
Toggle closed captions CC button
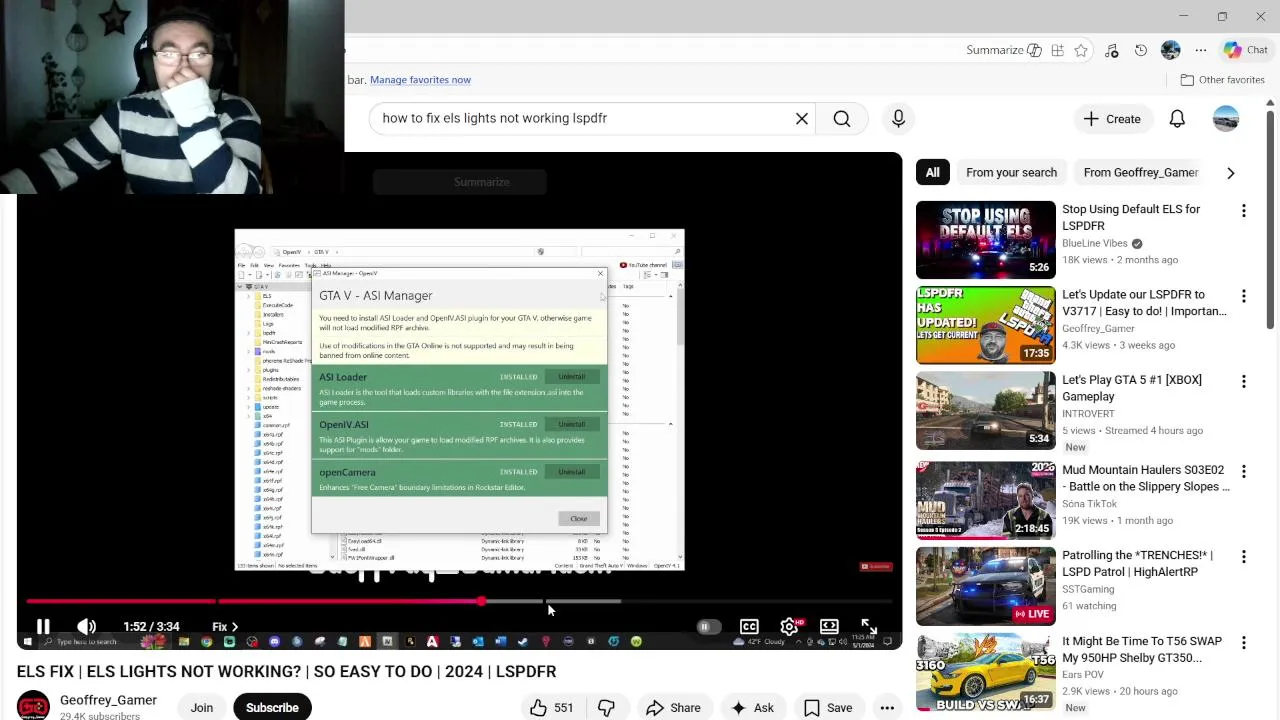coord(749,626)
